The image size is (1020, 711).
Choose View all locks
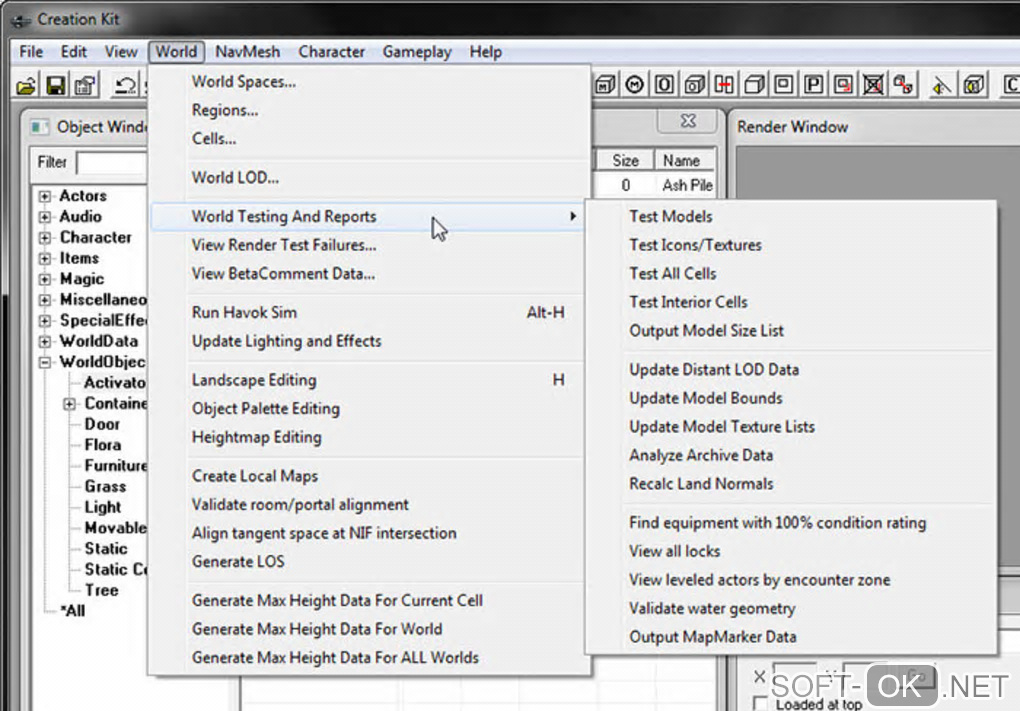click(791, 552)
